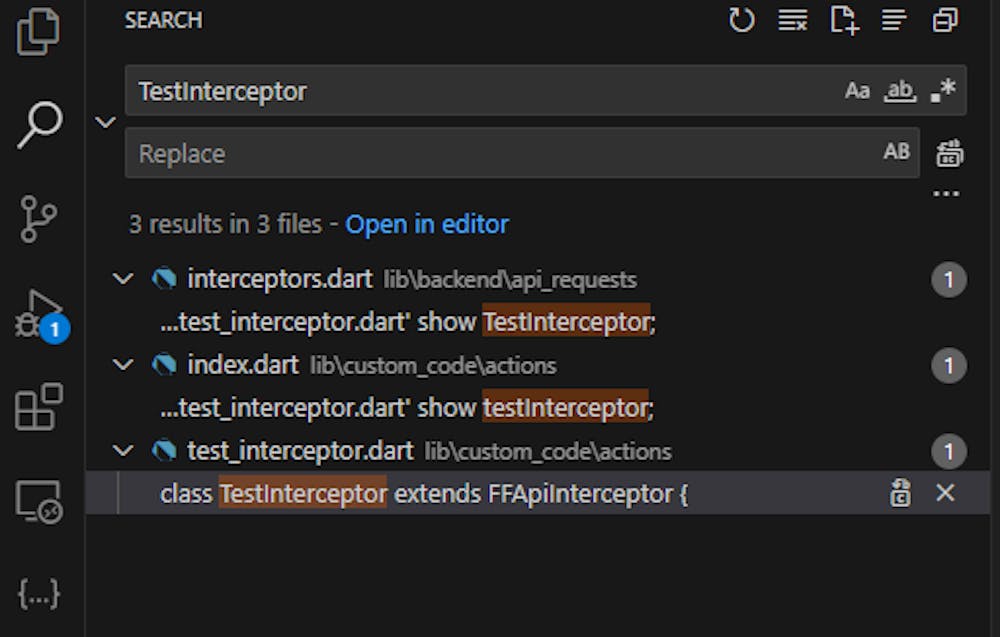Refresh the search results
The height and width of the screenshot is (637, 1000).
coord(741,20)
